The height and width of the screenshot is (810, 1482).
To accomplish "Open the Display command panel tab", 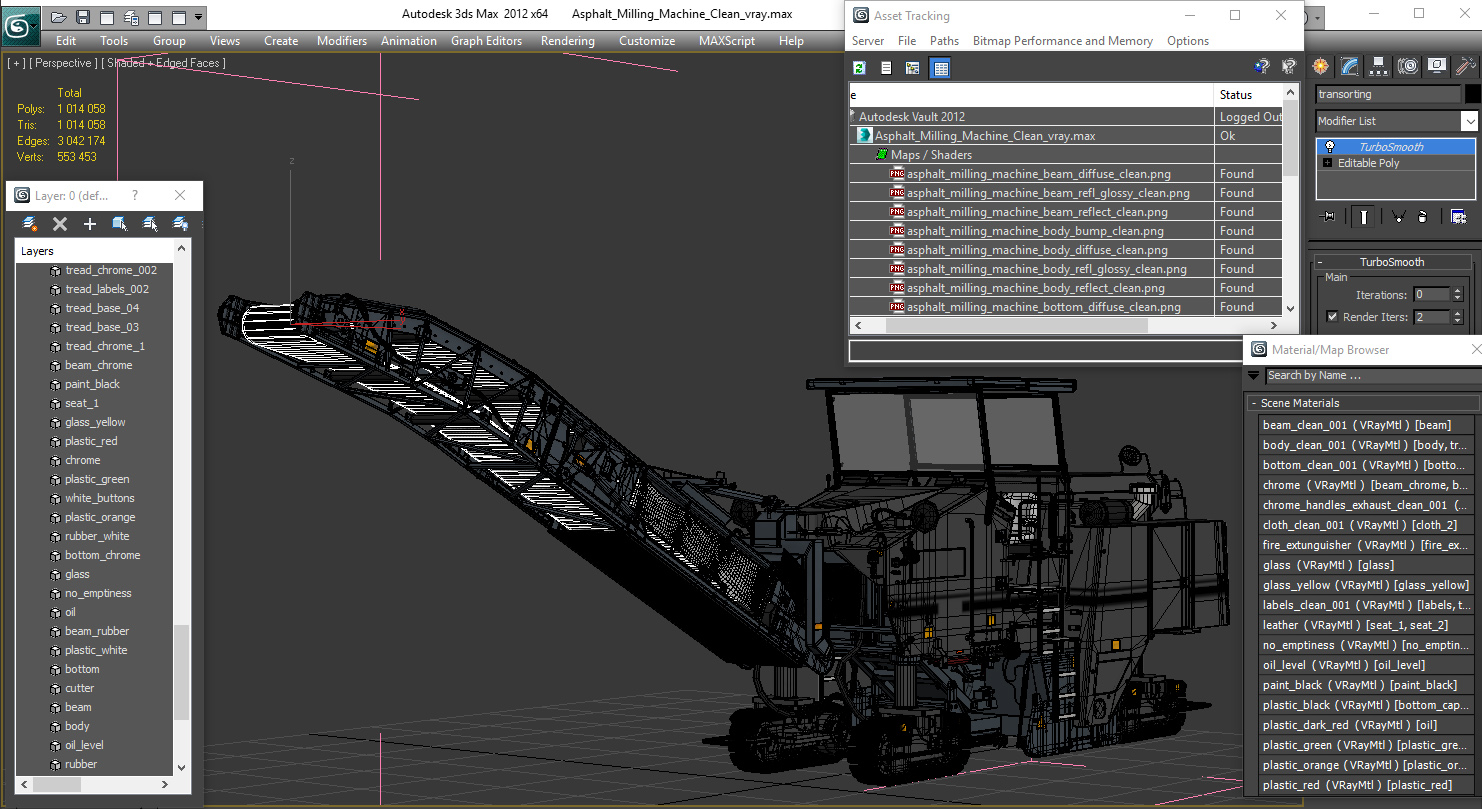I will coord(1437,66).
